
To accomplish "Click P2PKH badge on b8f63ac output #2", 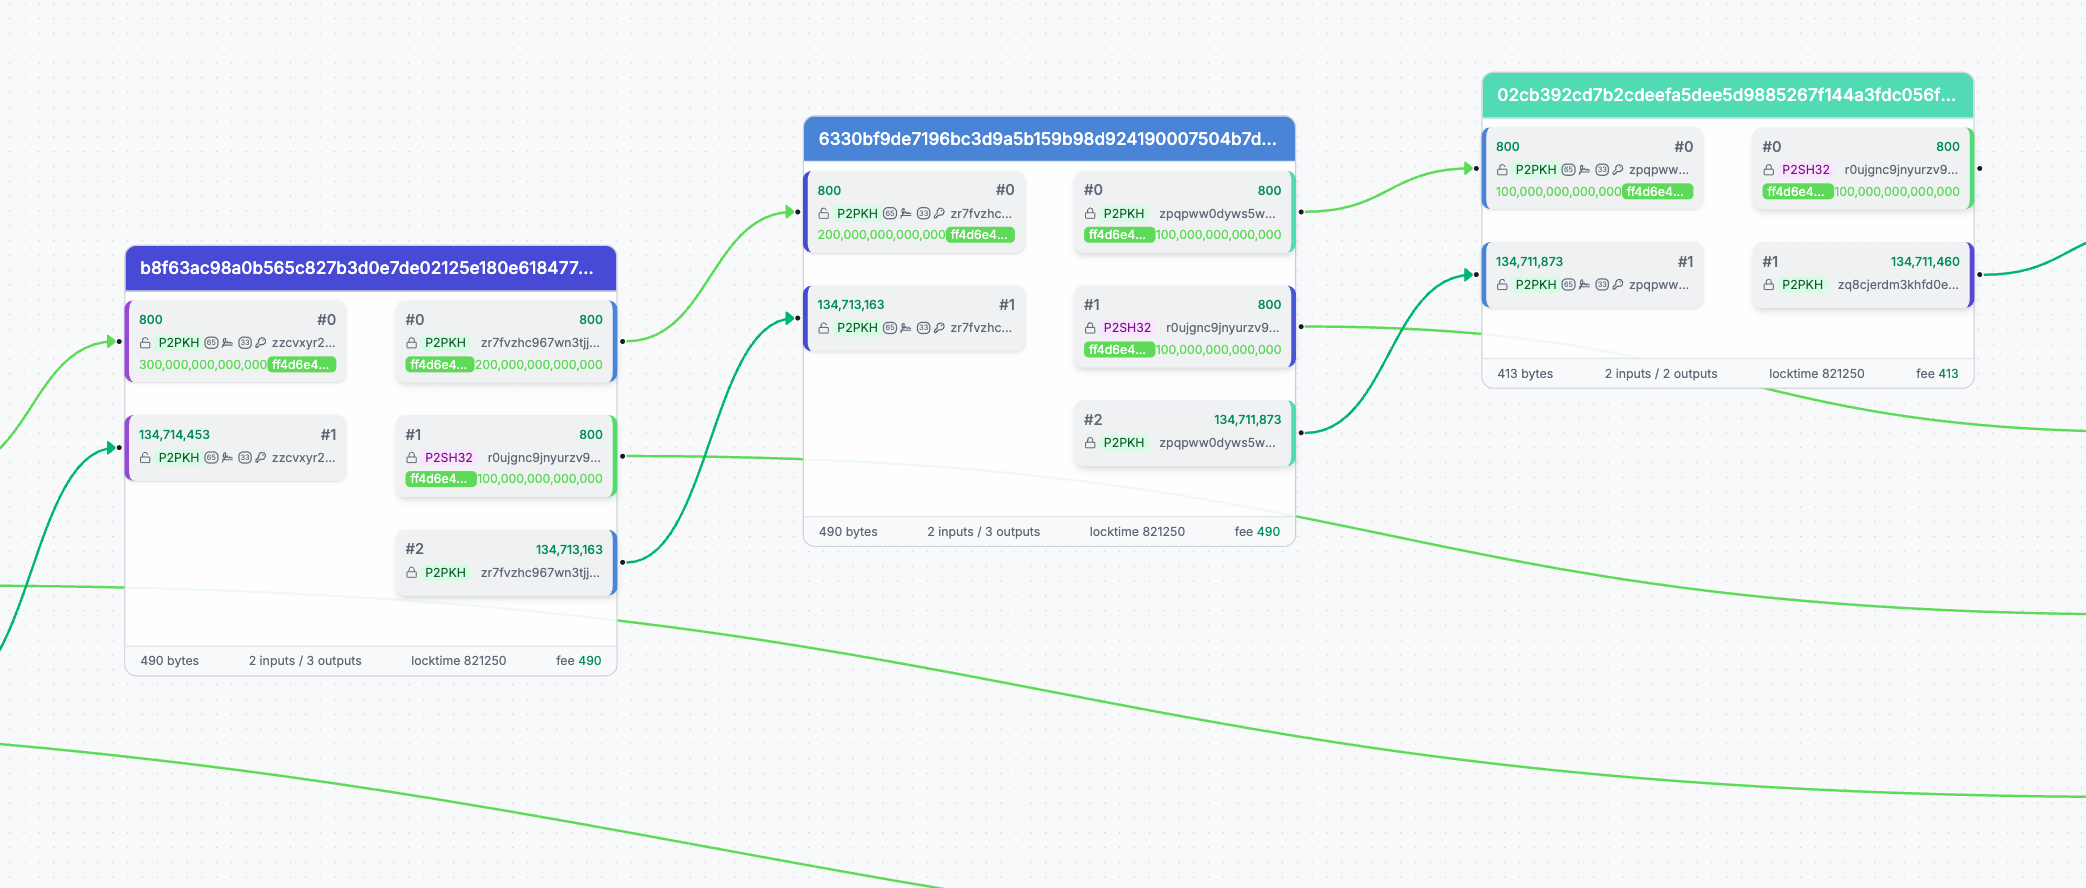I will 445,573.
